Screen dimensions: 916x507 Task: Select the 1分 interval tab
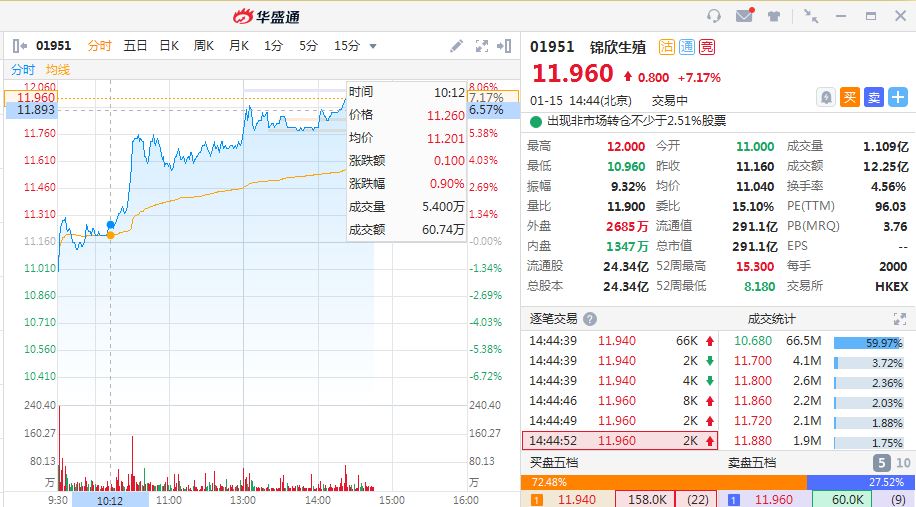[x=273, y=46]
